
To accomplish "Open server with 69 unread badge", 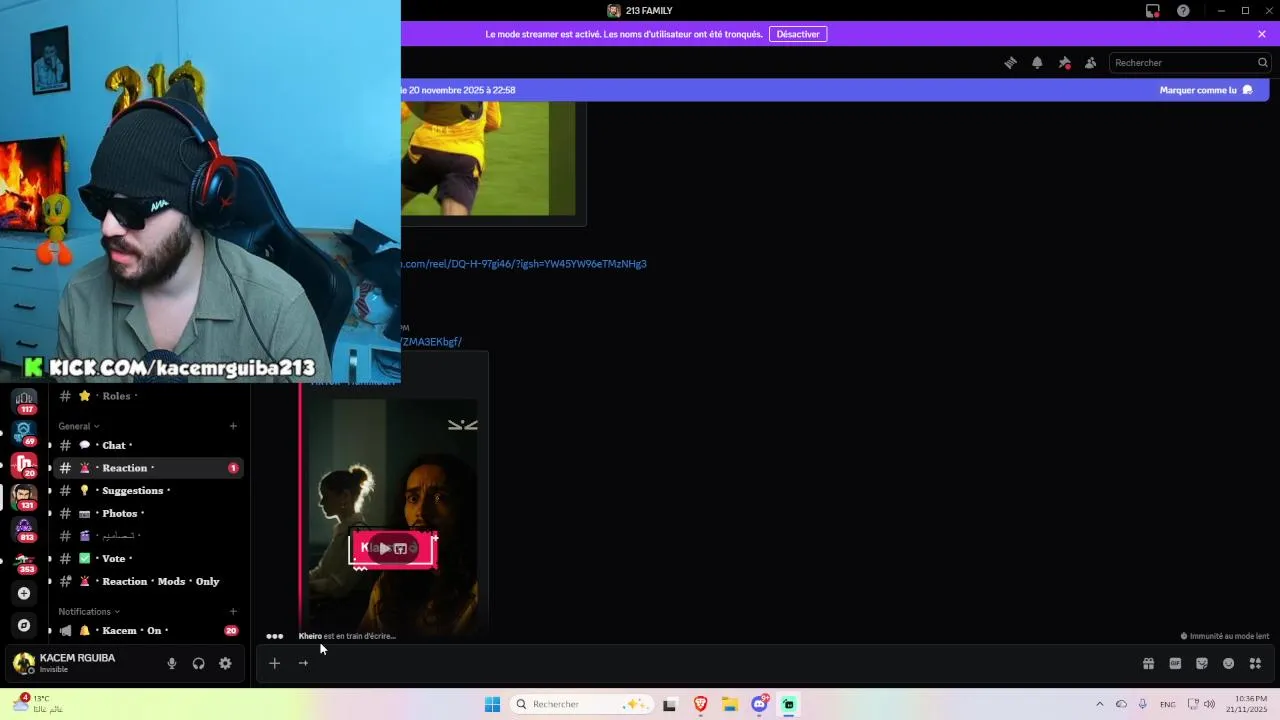I will click(24, 432).
